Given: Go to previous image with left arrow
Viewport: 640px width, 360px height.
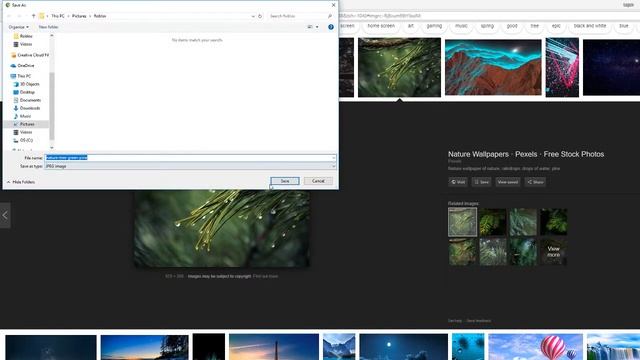Looking at the screenshot, I should (5, 216).
